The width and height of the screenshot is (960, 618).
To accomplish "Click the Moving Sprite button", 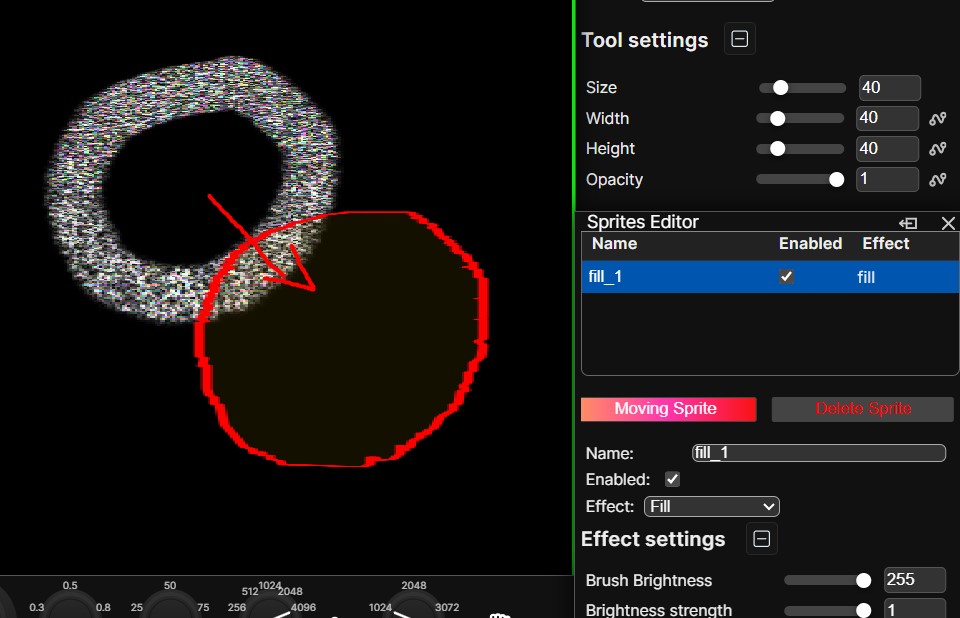I will 669,409.
